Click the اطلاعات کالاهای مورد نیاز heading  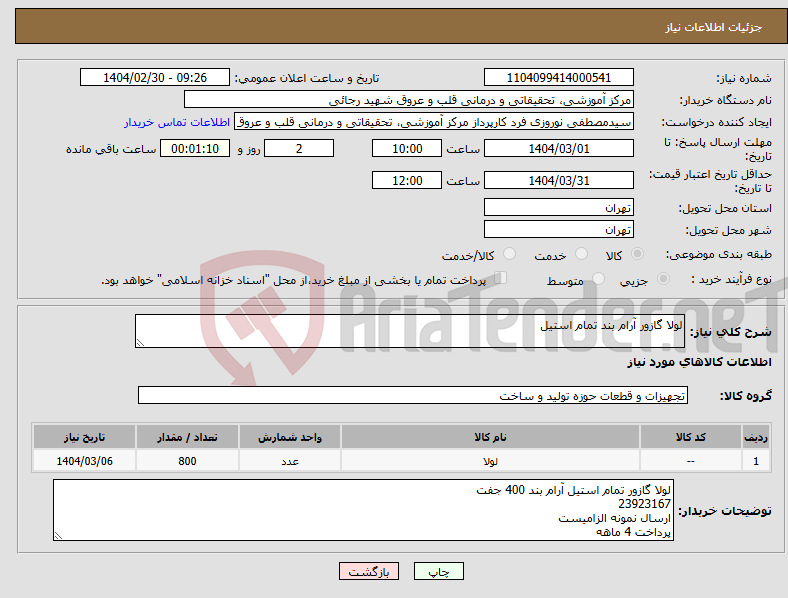coord(699,362)
